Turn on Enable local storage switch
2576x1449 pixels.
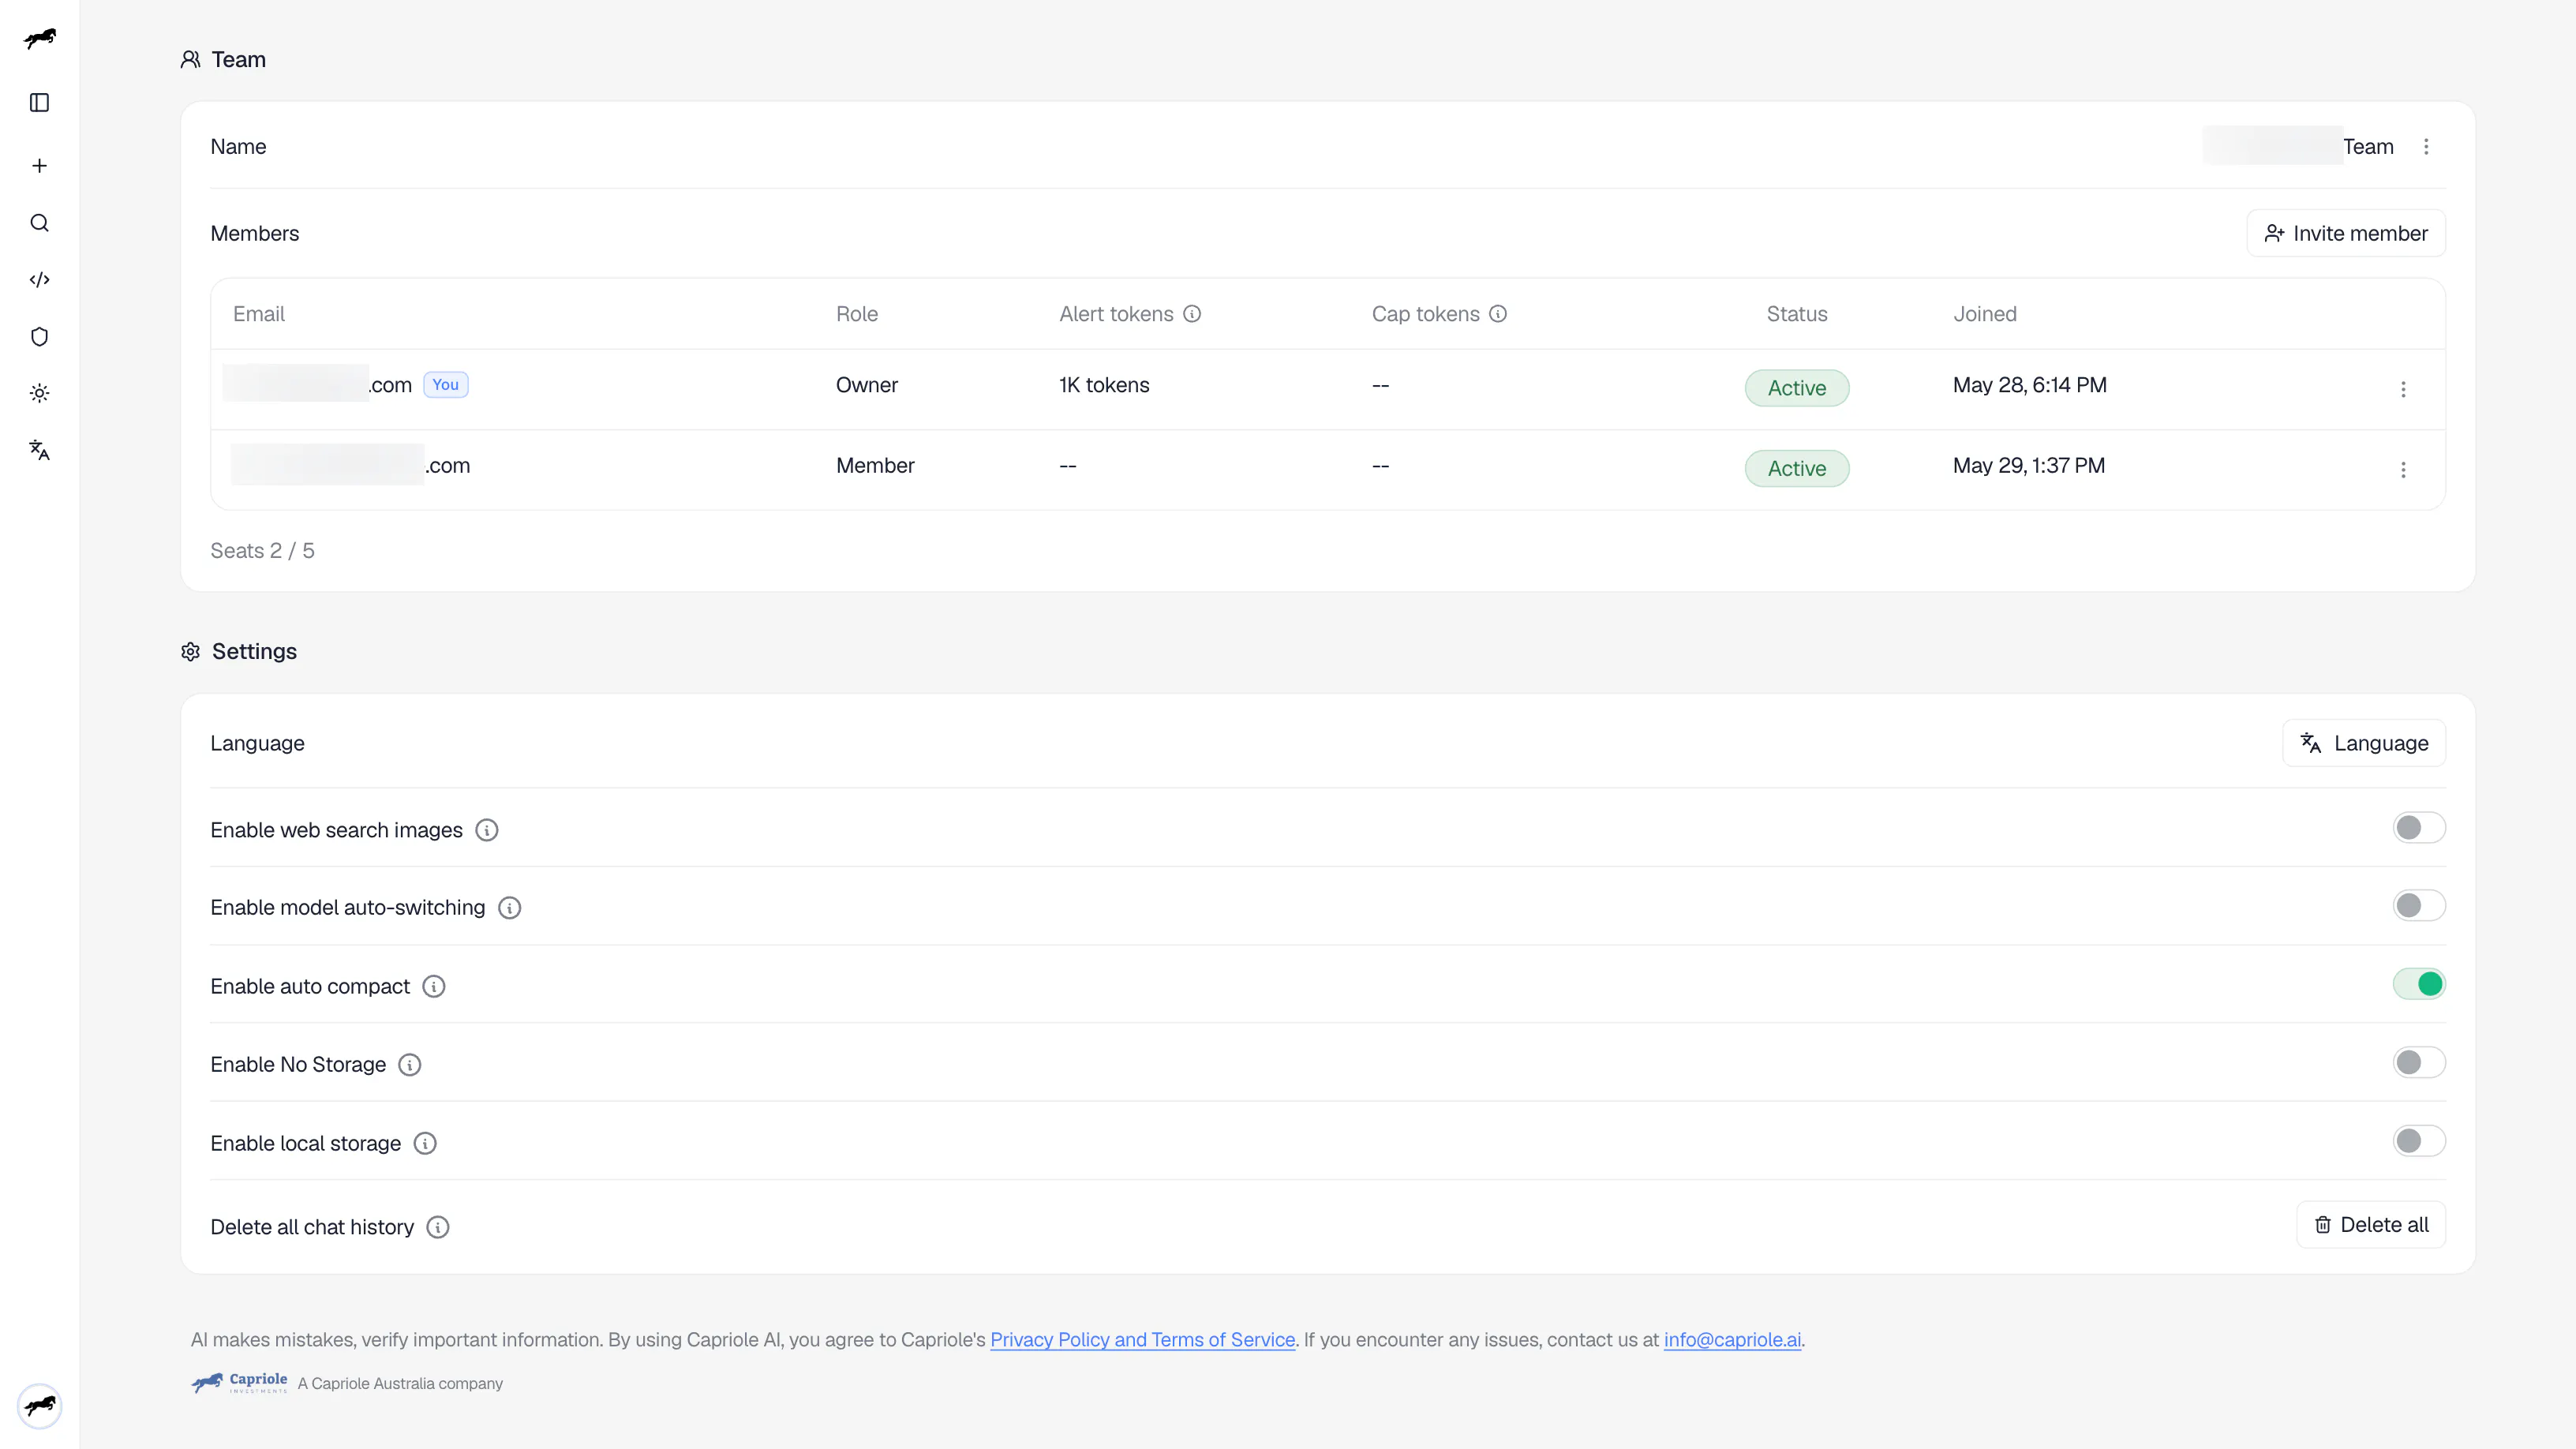pyautogui.click(x=2419, y=1141)
